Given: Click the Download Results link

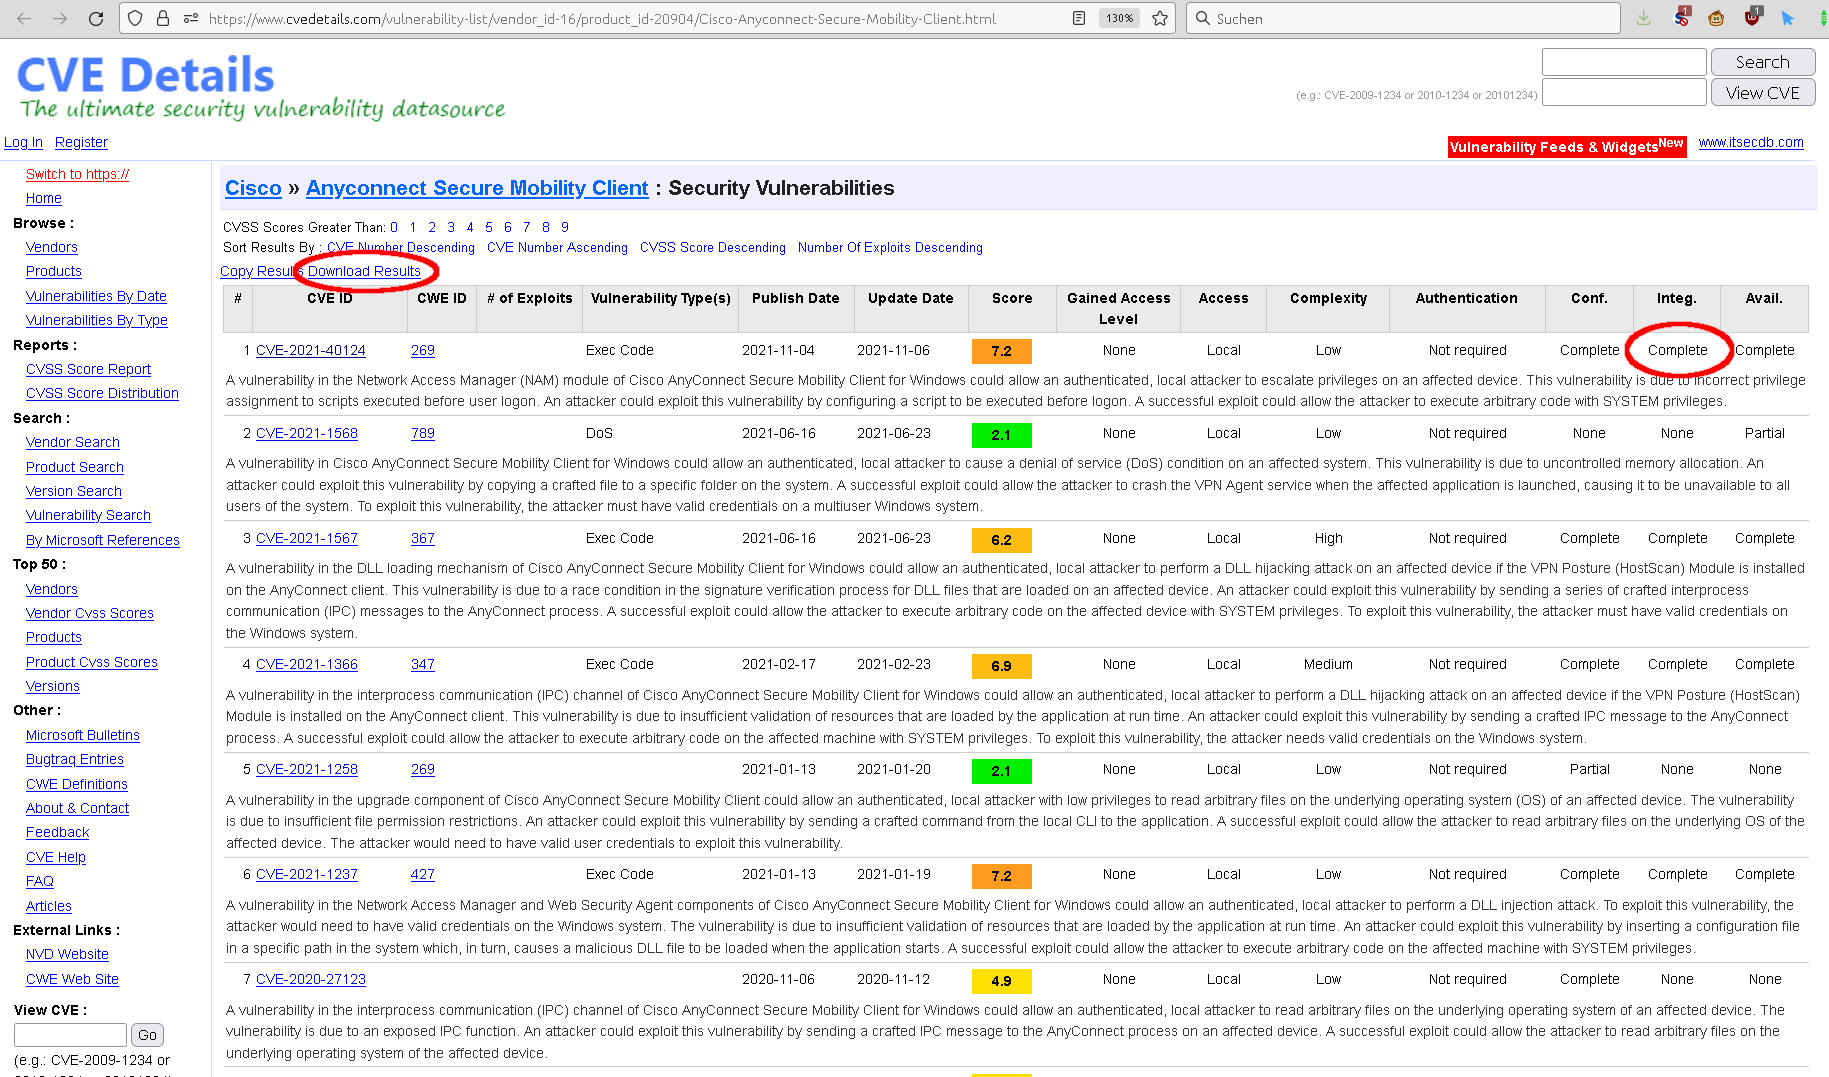Looking at the screenshot, I should click(364, 271).
